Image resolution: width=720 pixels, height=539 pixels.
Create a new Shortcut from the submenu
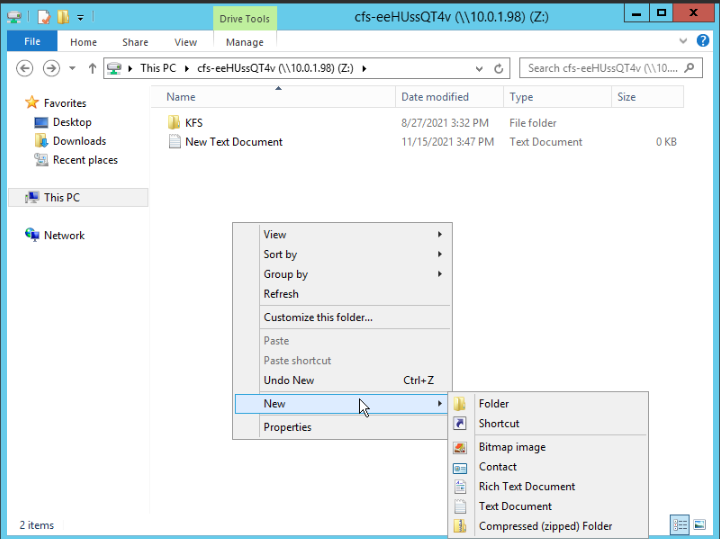tap(548, 423)
